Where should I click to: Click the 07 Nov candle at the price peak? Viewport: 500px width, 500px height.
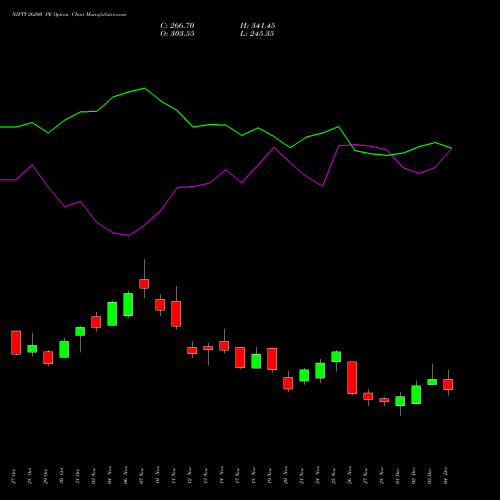144,284
